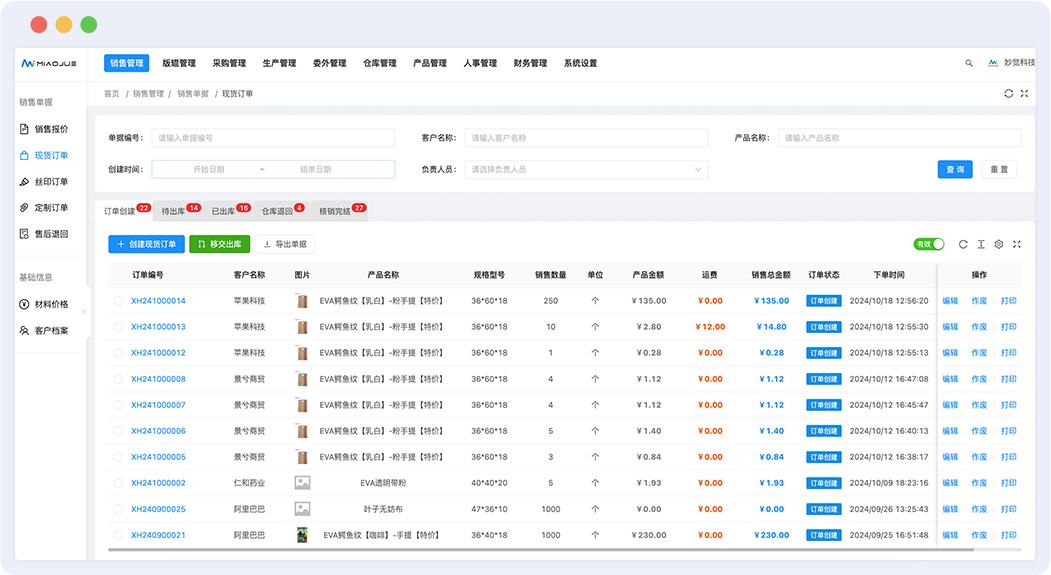Click 打印 for order XH241000008
This screenshot has height=575, width=1051.
click(x=1008, y=379)
